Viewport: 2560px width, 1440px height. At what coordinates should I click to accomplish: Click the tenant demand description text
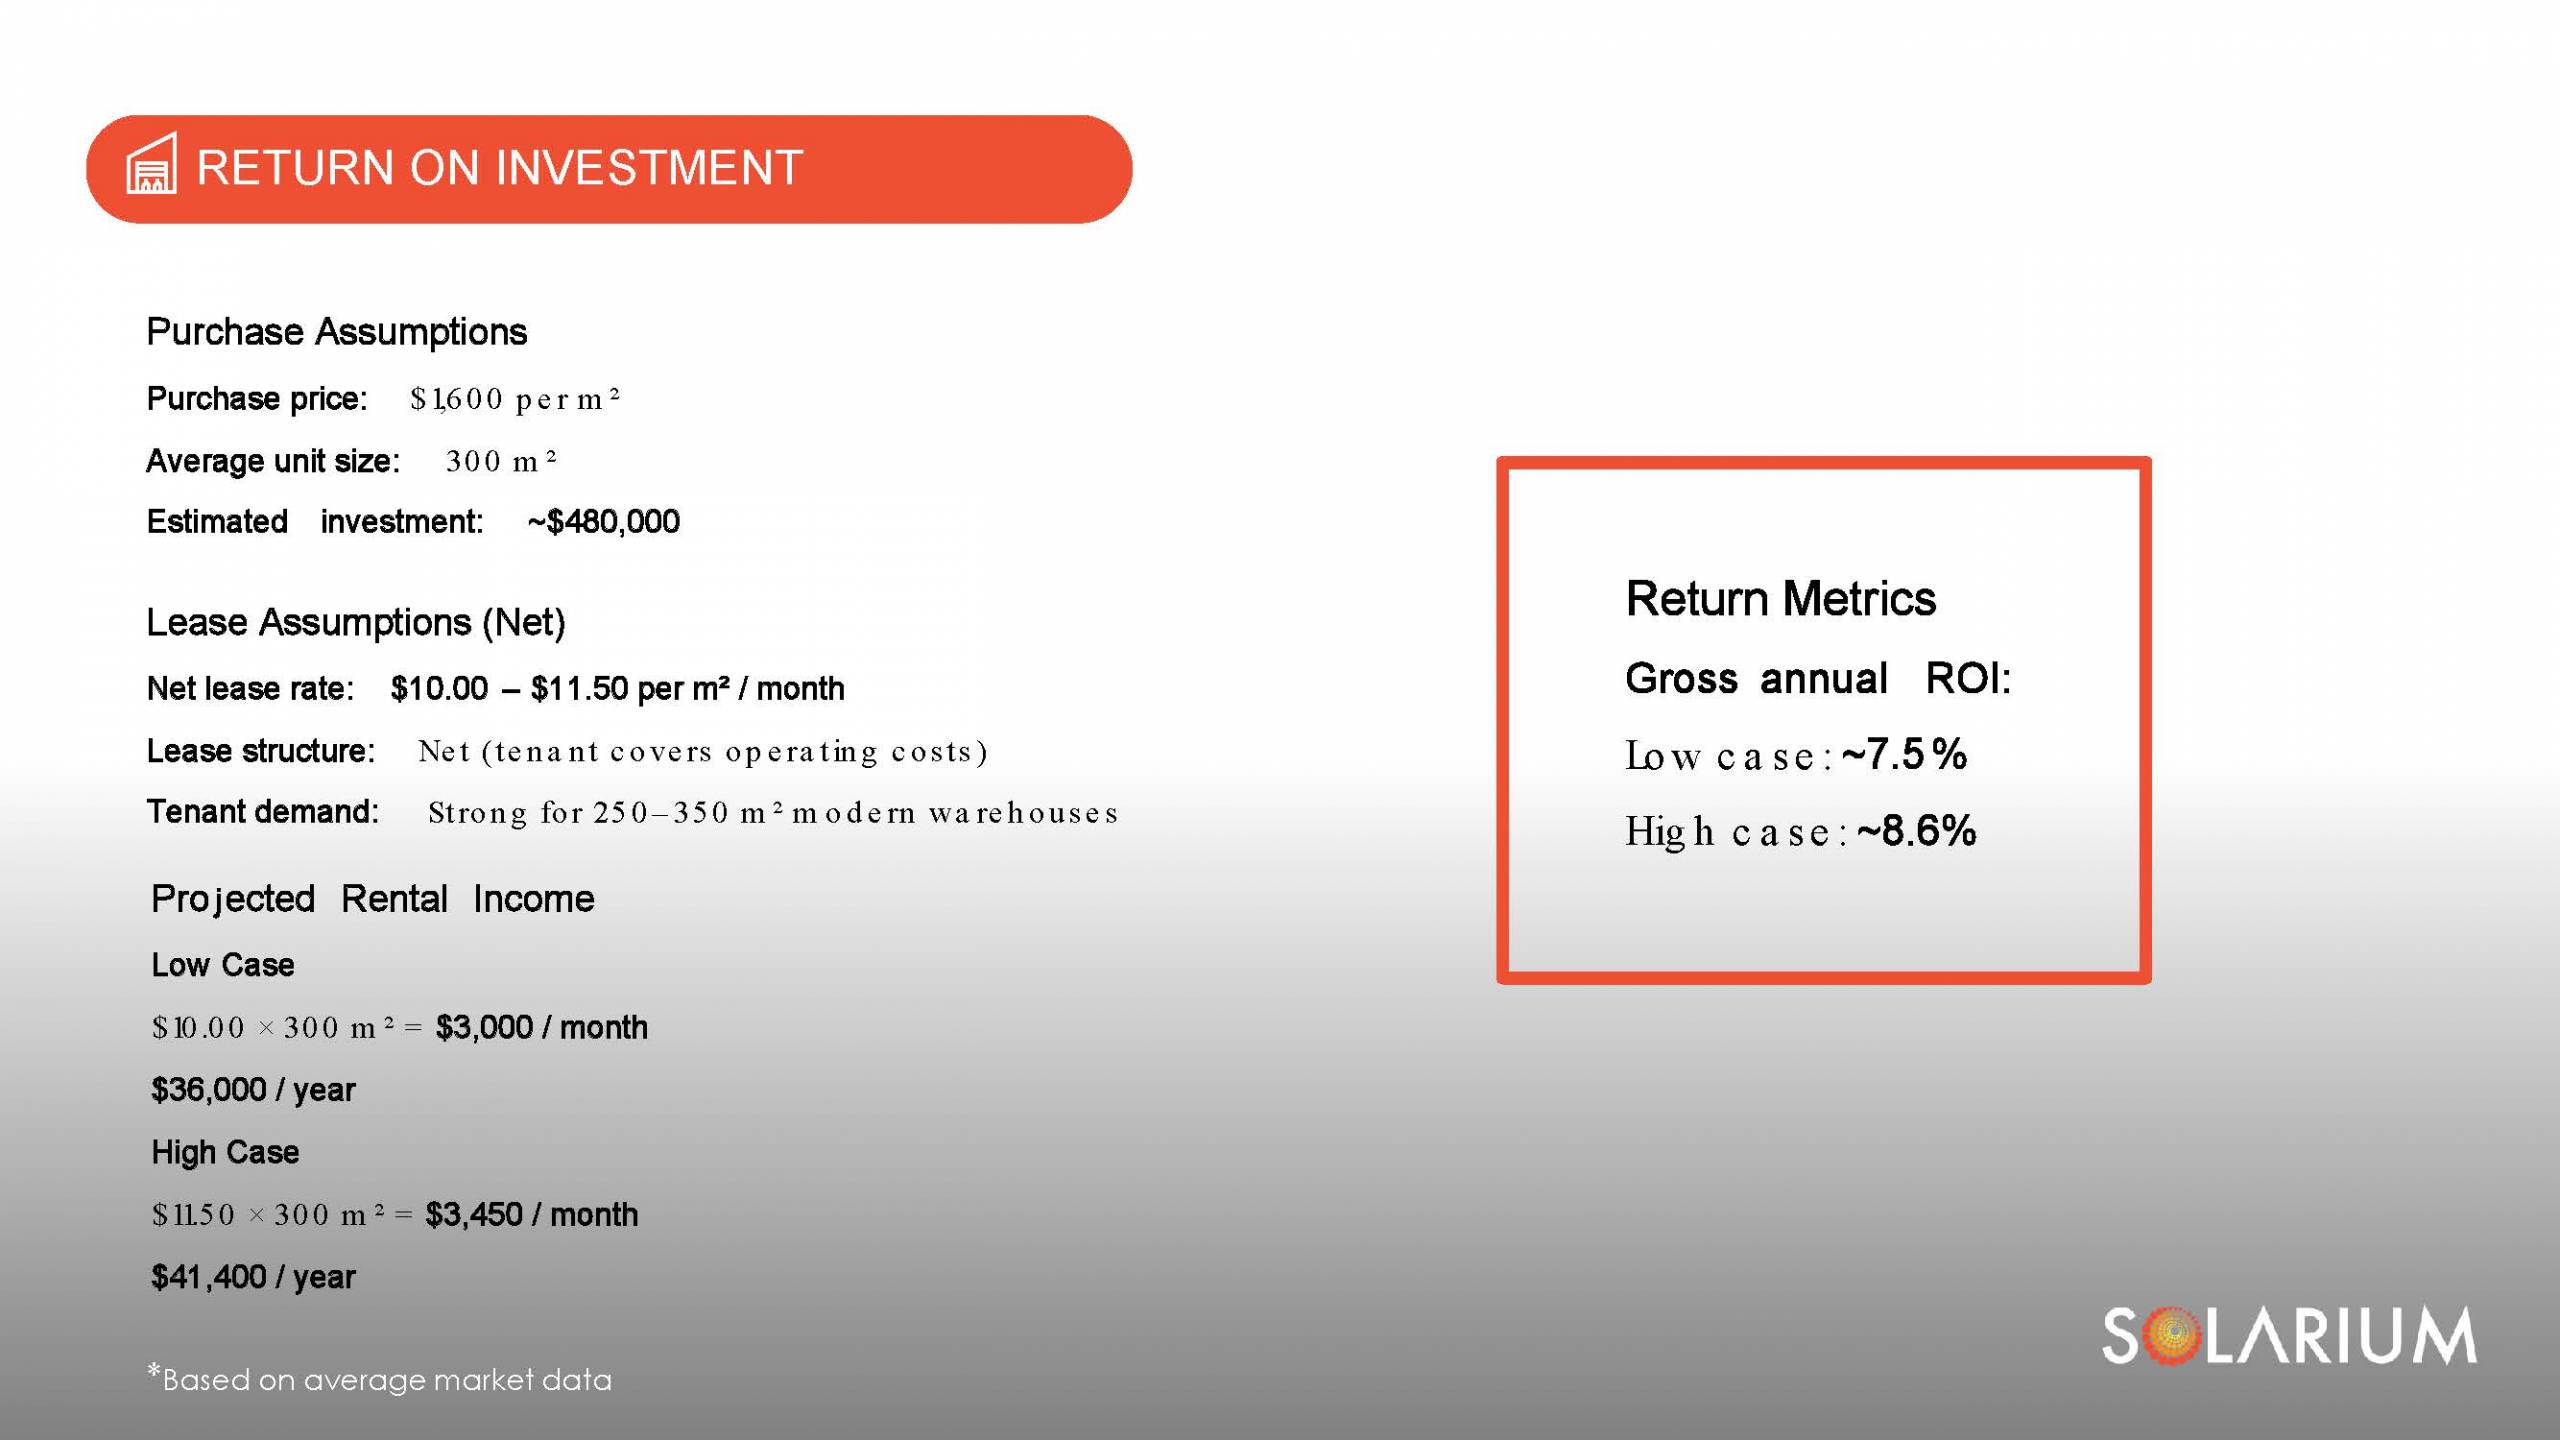[x=772, y=812]
